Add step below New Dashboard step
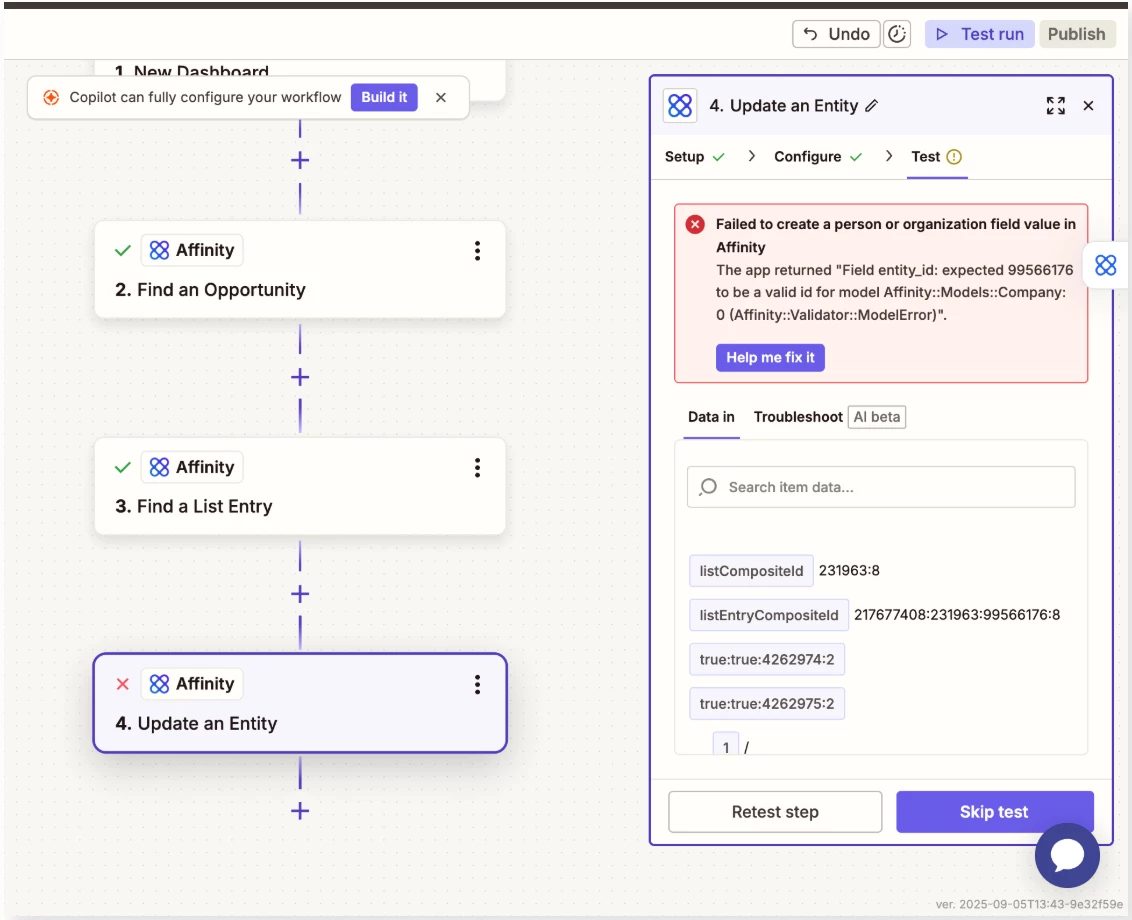This screenshot has height=920, width=1132. pos(300,160)
